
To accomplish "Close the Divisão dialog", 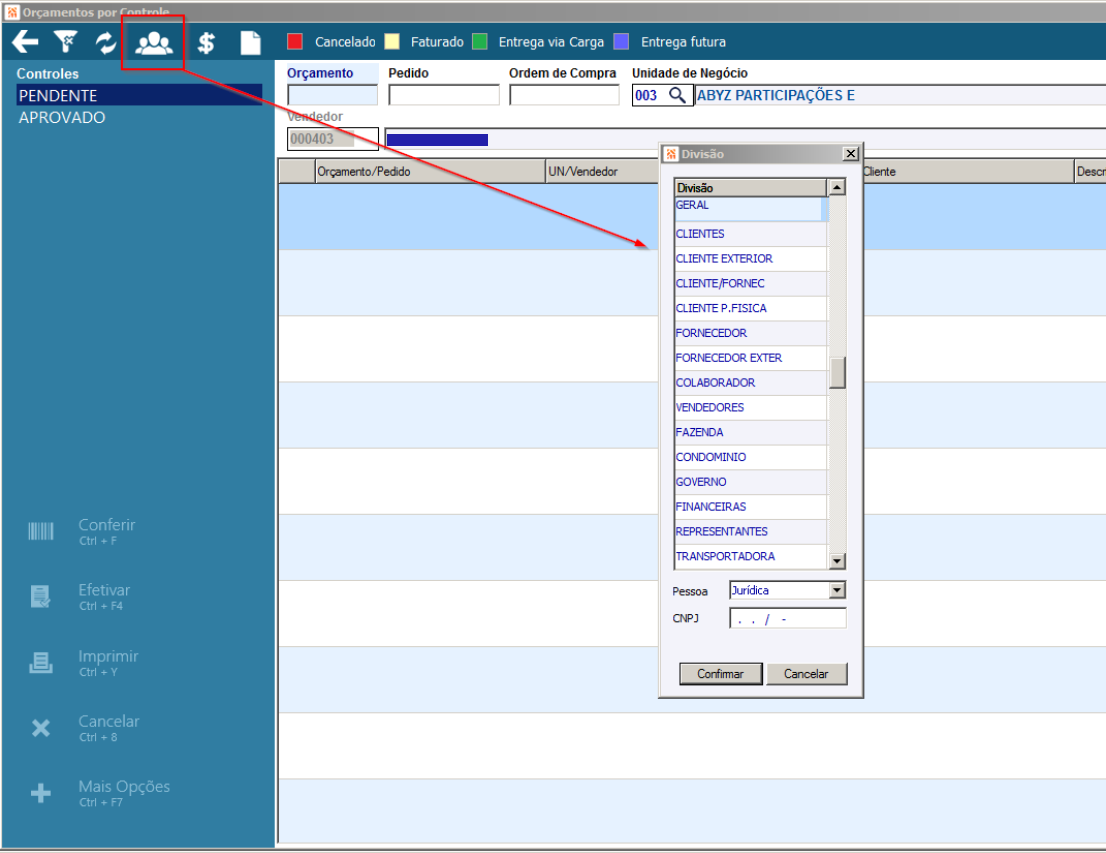I will (x=851, y=154).
